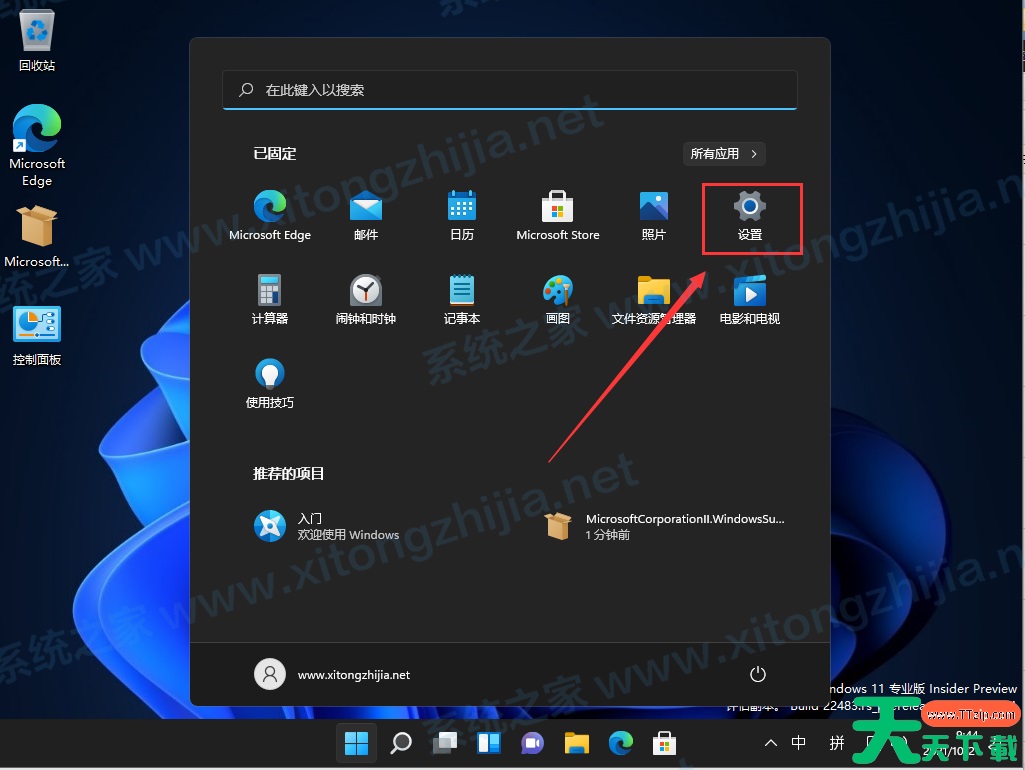
Task: Click the power button in start menu
Action: coord(758,675)
